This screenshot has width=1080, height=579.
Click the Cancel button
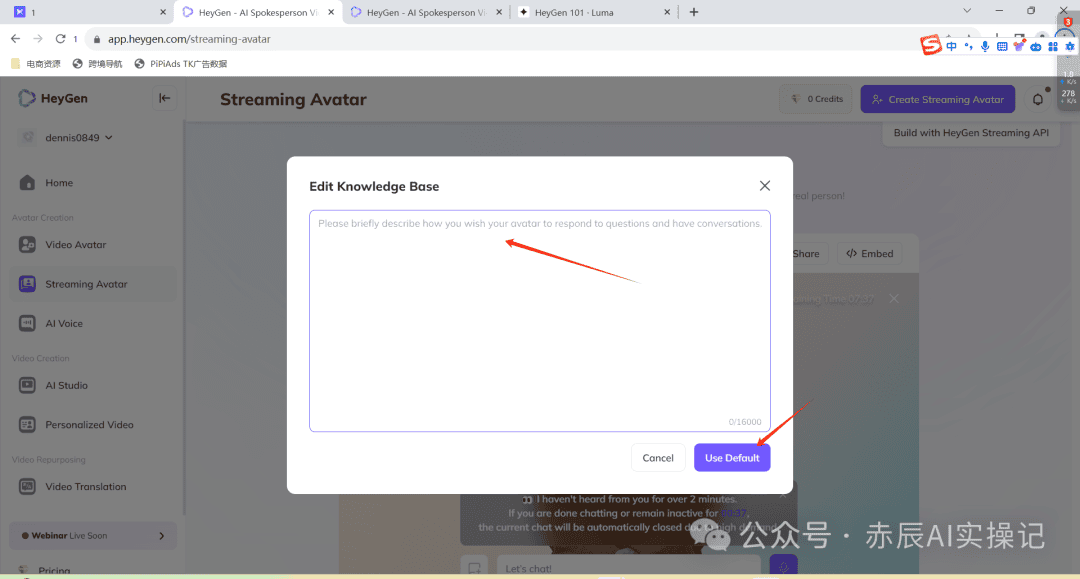tap(658, 458)
